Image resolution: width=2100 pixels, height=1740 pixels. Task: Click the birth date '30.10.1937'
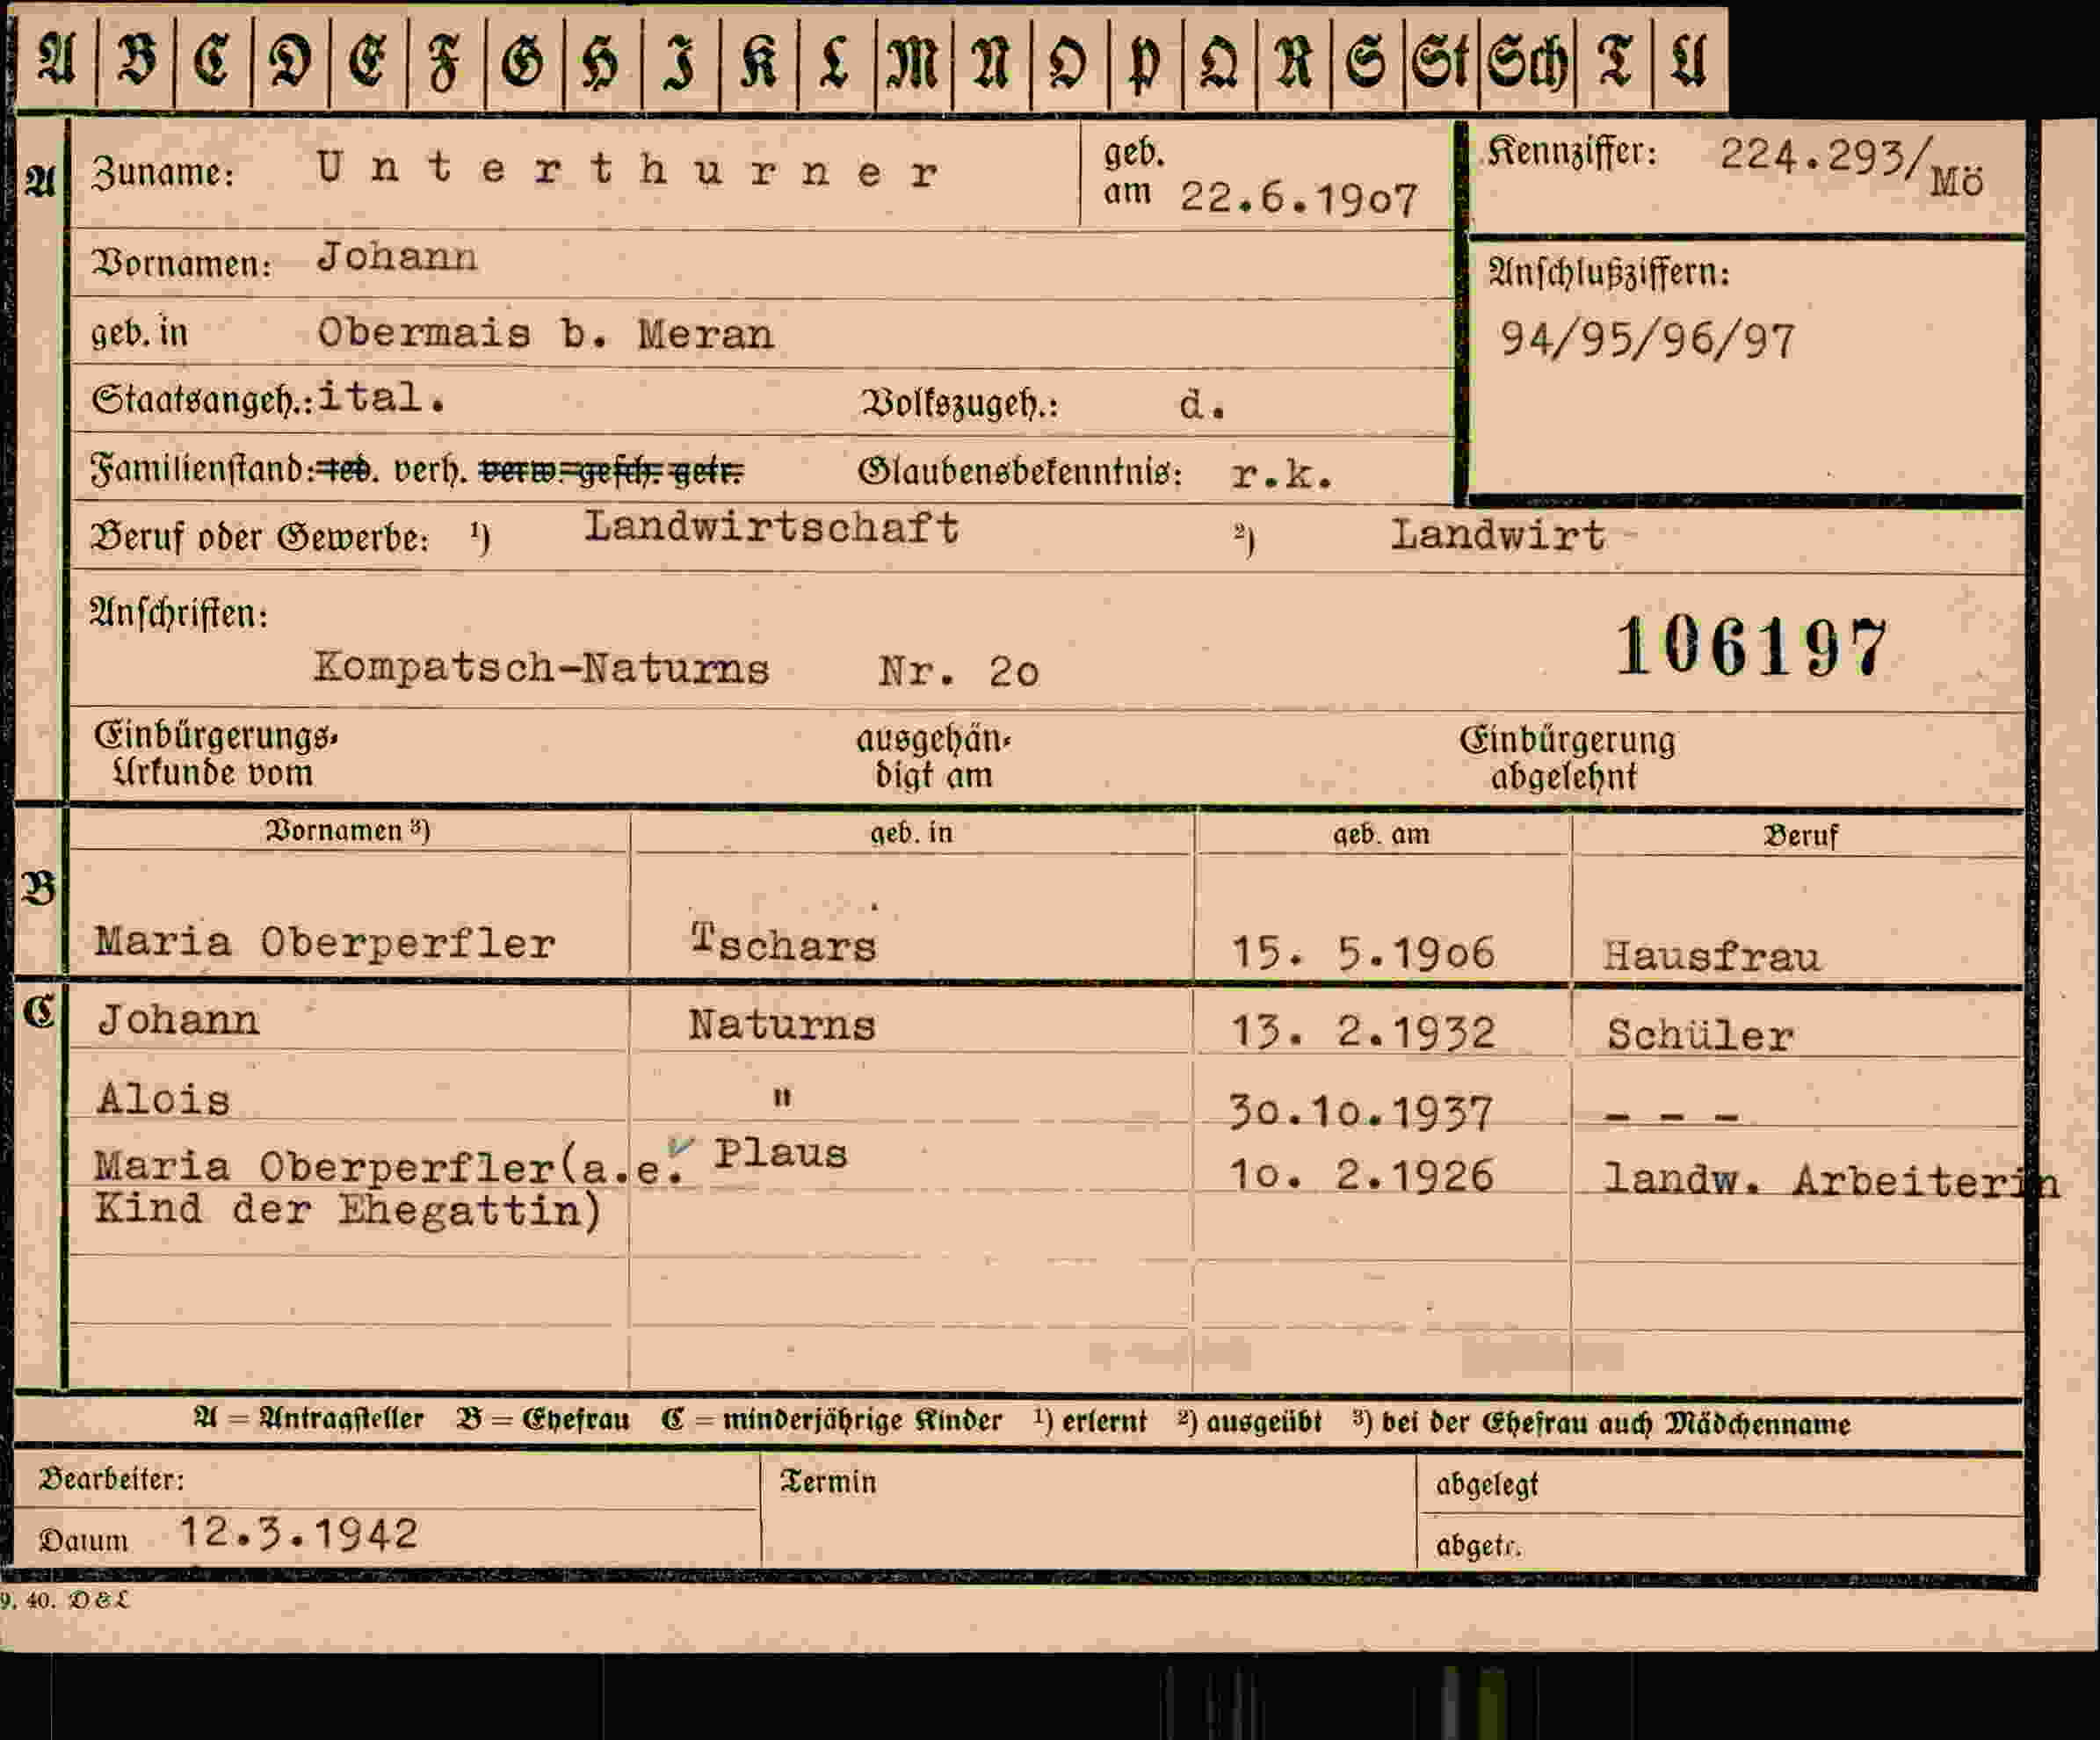tap(1361, 1112)
